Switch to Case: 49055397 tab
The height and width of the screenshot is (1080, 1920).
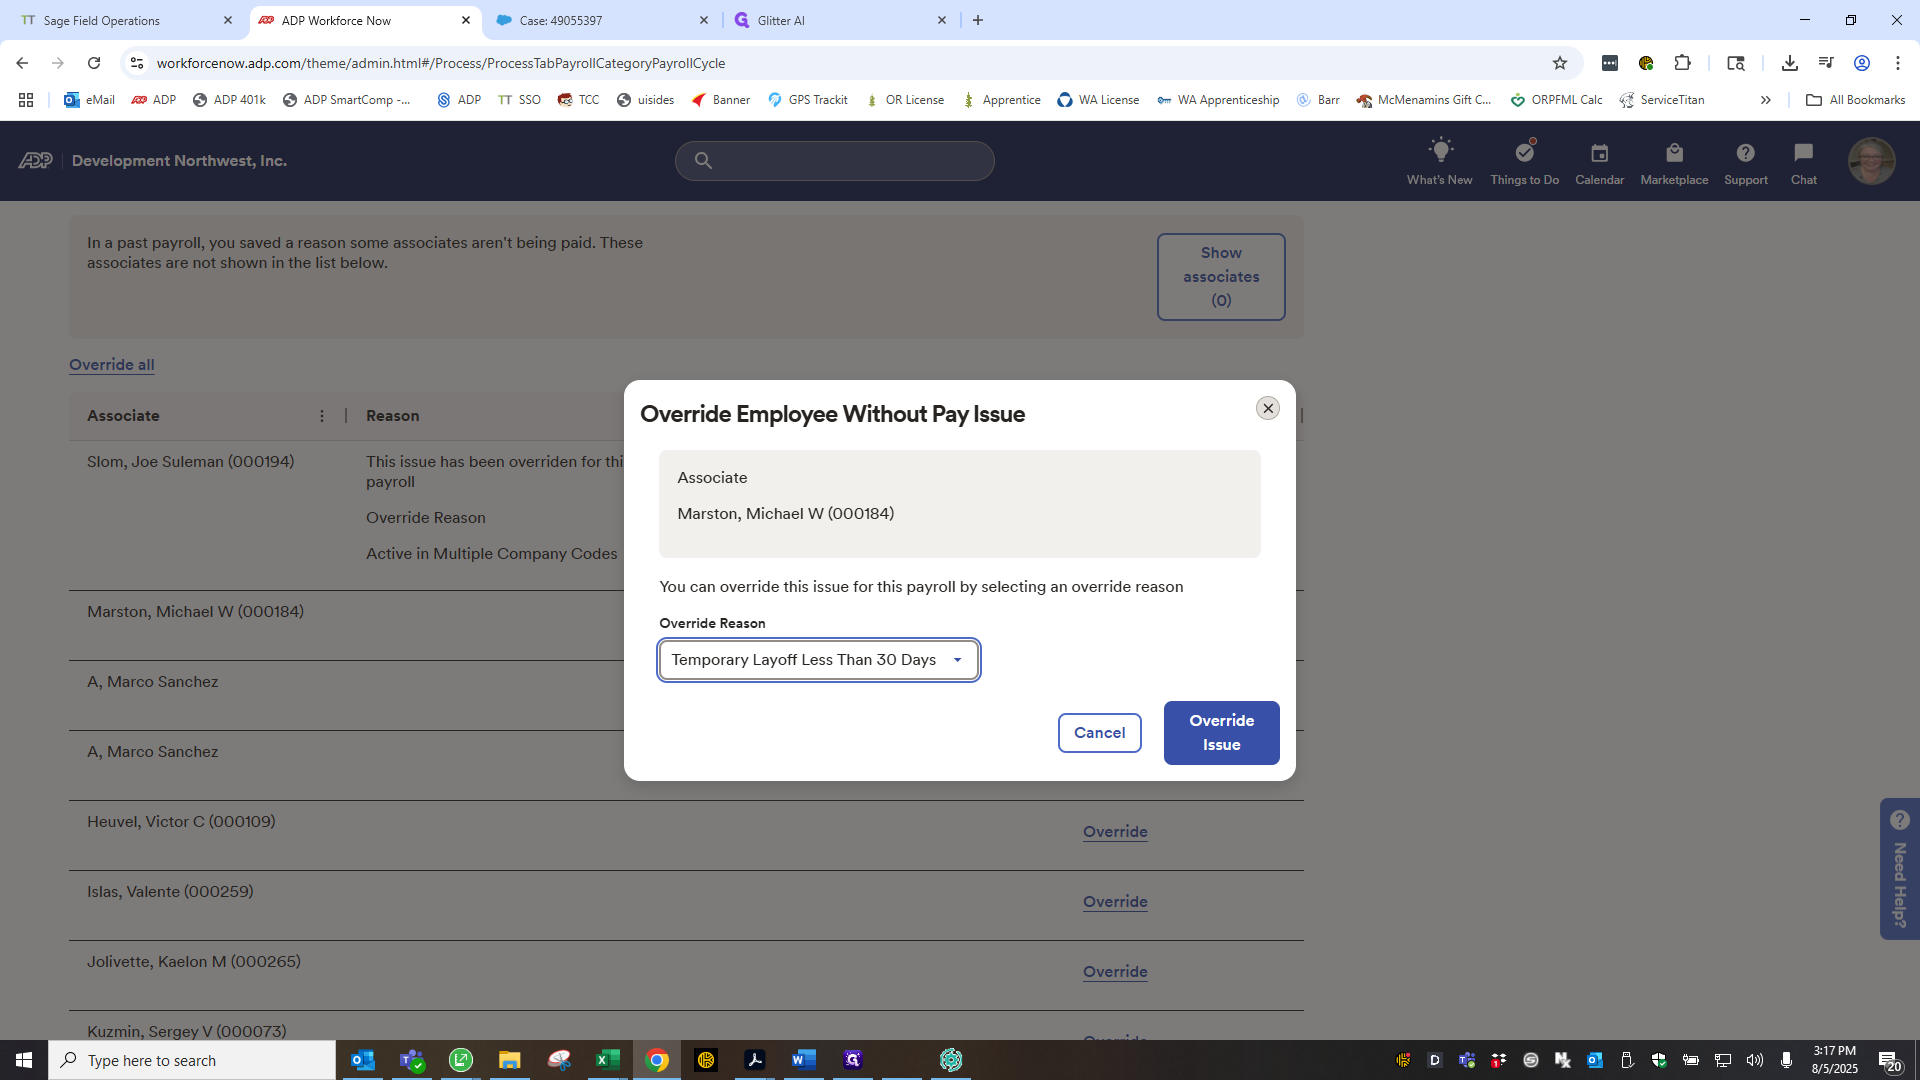pos(602,20)
